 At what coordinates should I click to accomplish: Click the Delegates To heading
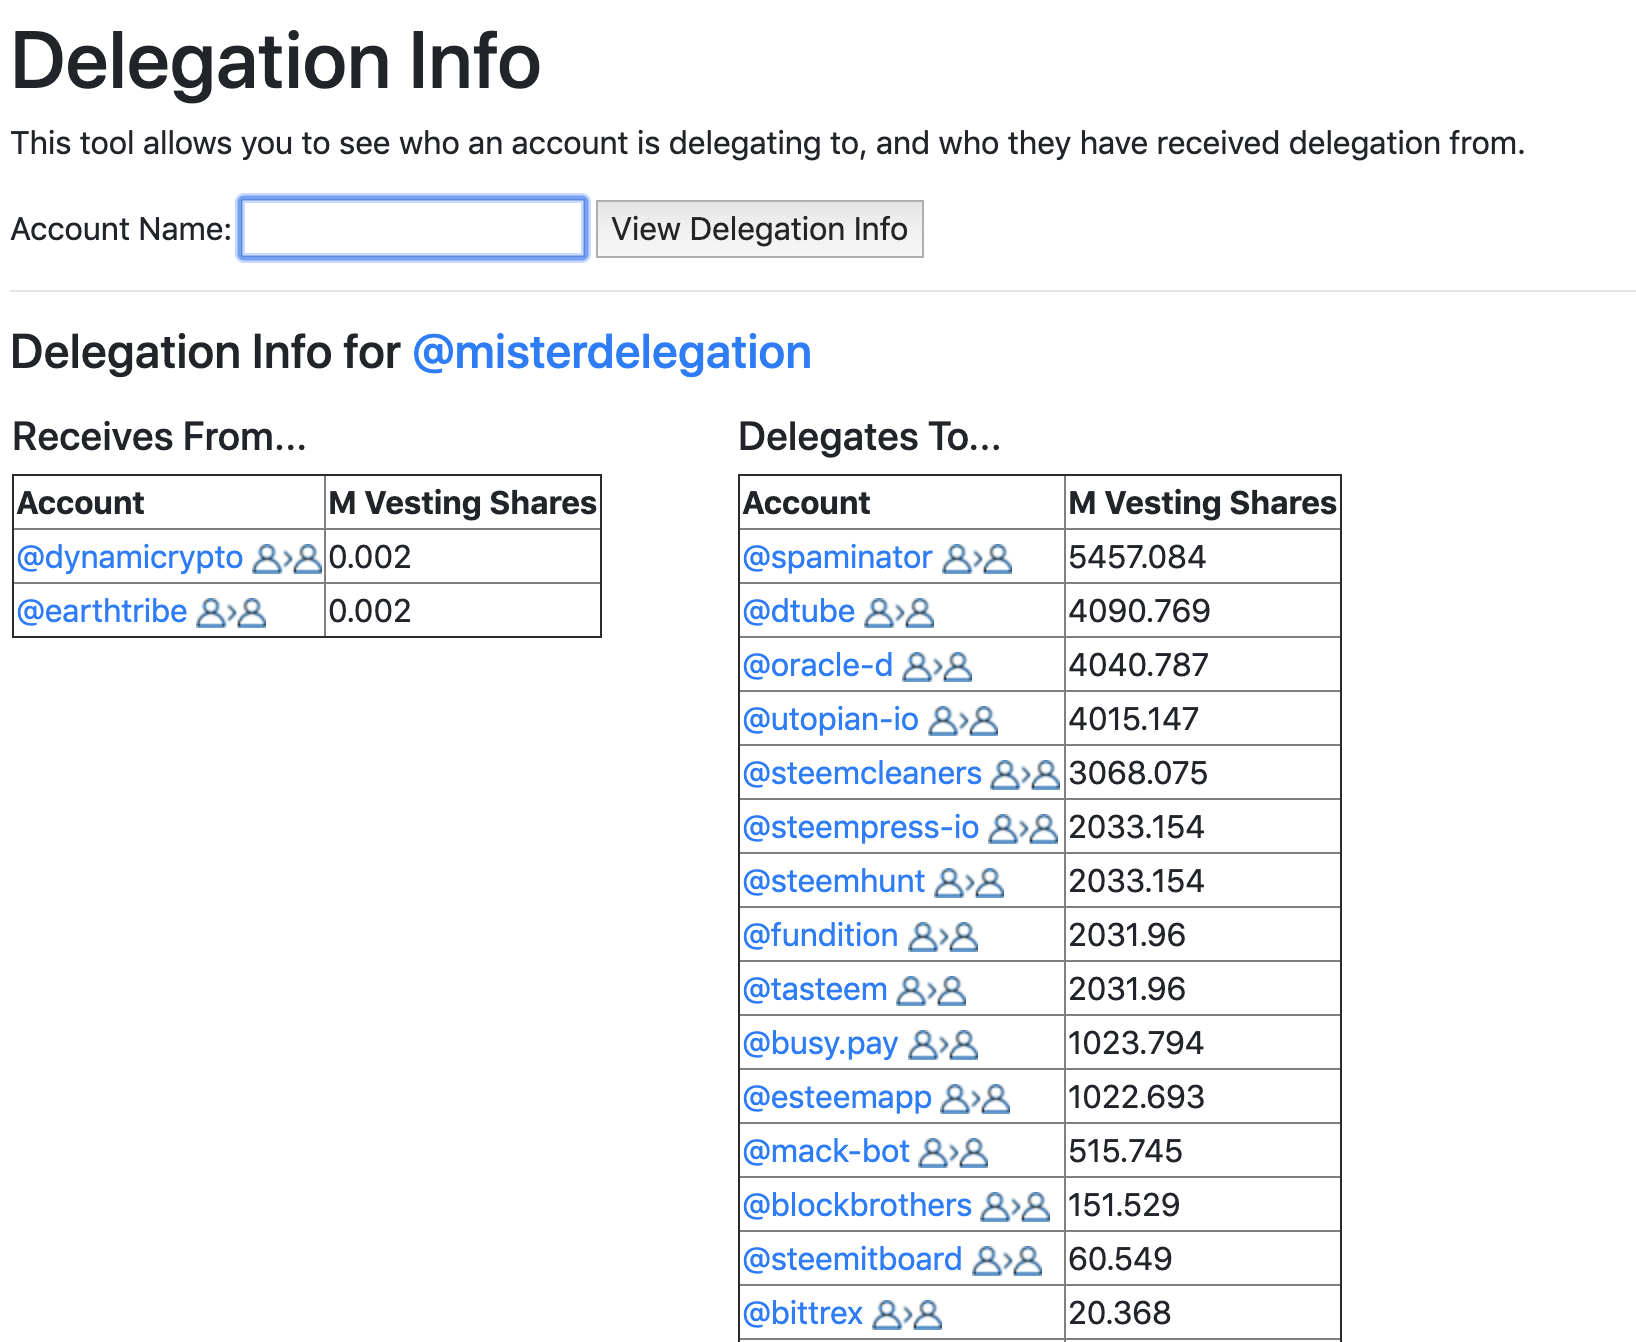tap(870, 437)
